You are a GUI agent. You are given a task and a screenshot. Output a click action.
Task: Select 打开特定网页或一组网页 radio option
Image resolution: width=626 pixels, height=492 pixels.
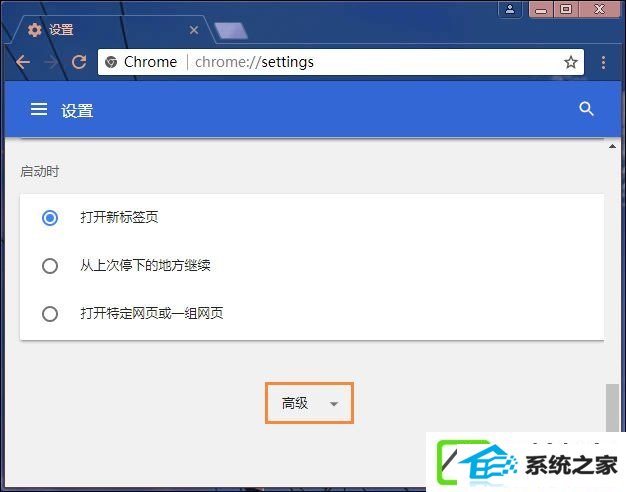(x=50, y=313)
